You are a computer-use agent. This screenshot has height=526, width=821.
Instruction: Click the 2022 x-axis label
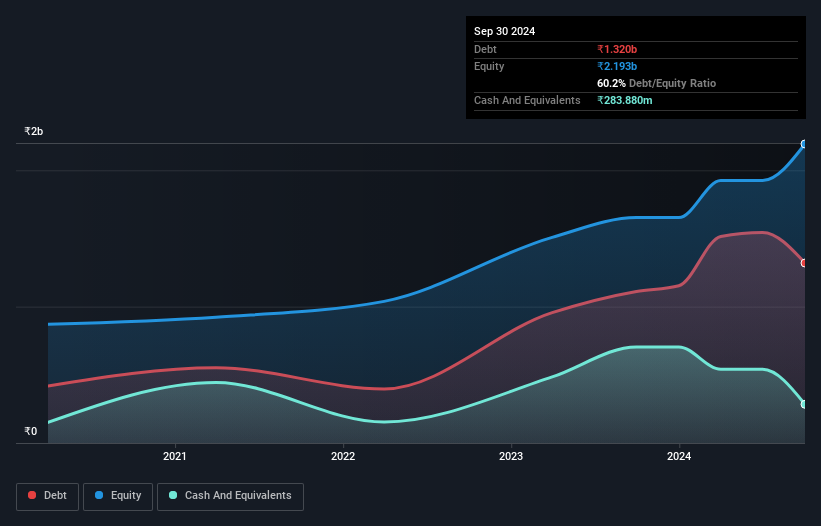(343, 456)
